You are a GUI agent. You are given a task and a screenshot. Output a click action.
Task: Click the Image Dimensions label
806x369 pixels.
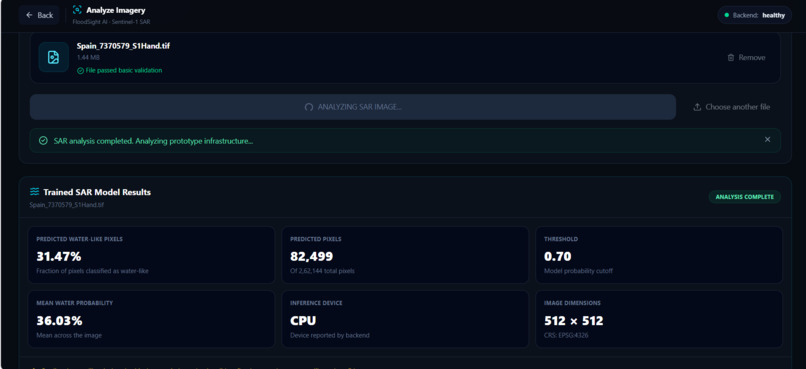[572, 303]
